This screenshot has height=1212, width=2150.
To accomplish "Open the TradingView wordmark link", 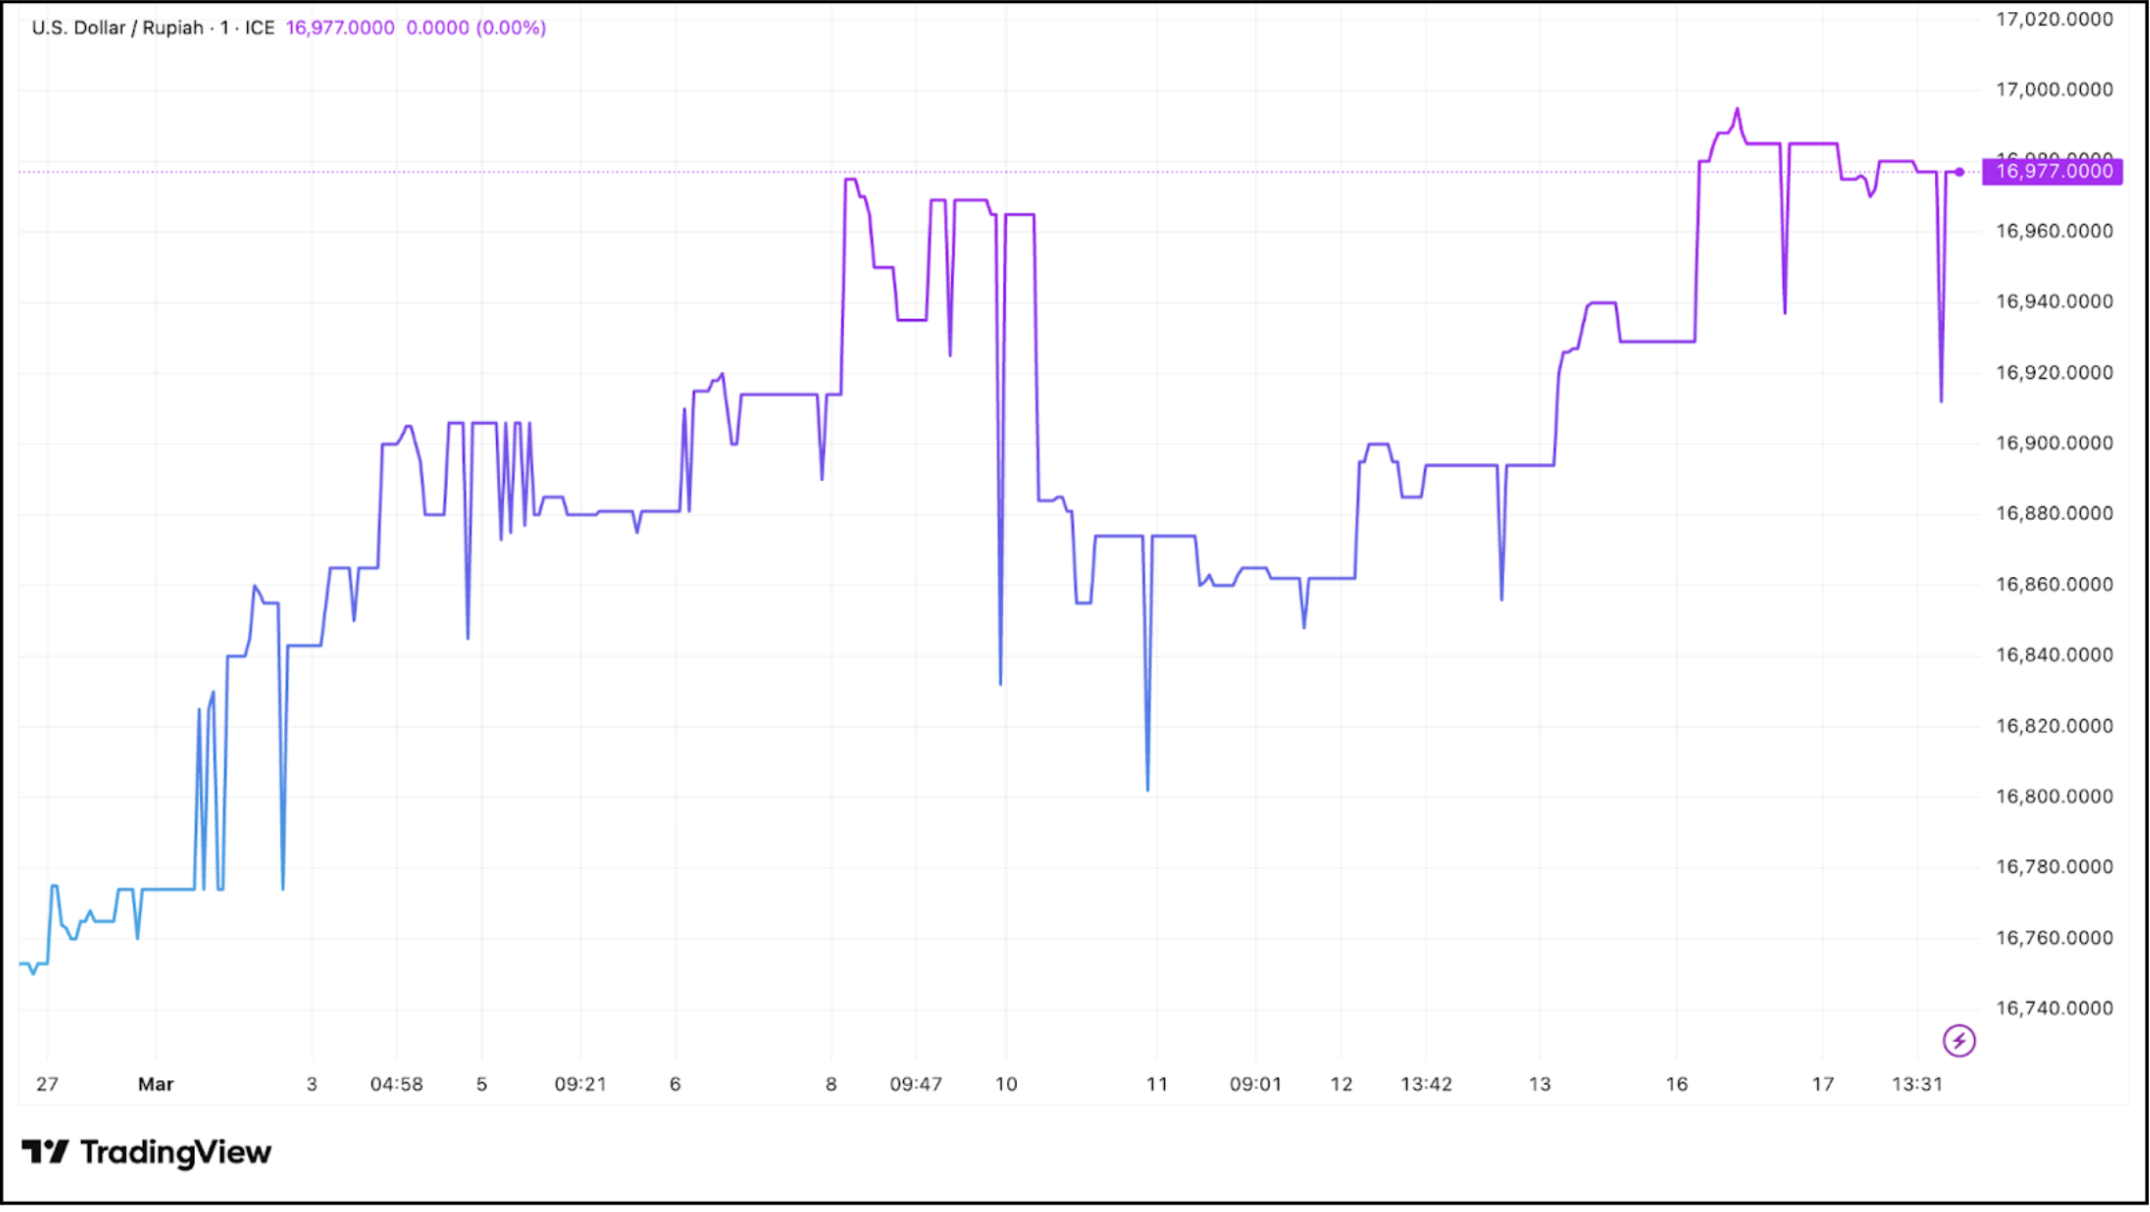I will point(175,1152).
